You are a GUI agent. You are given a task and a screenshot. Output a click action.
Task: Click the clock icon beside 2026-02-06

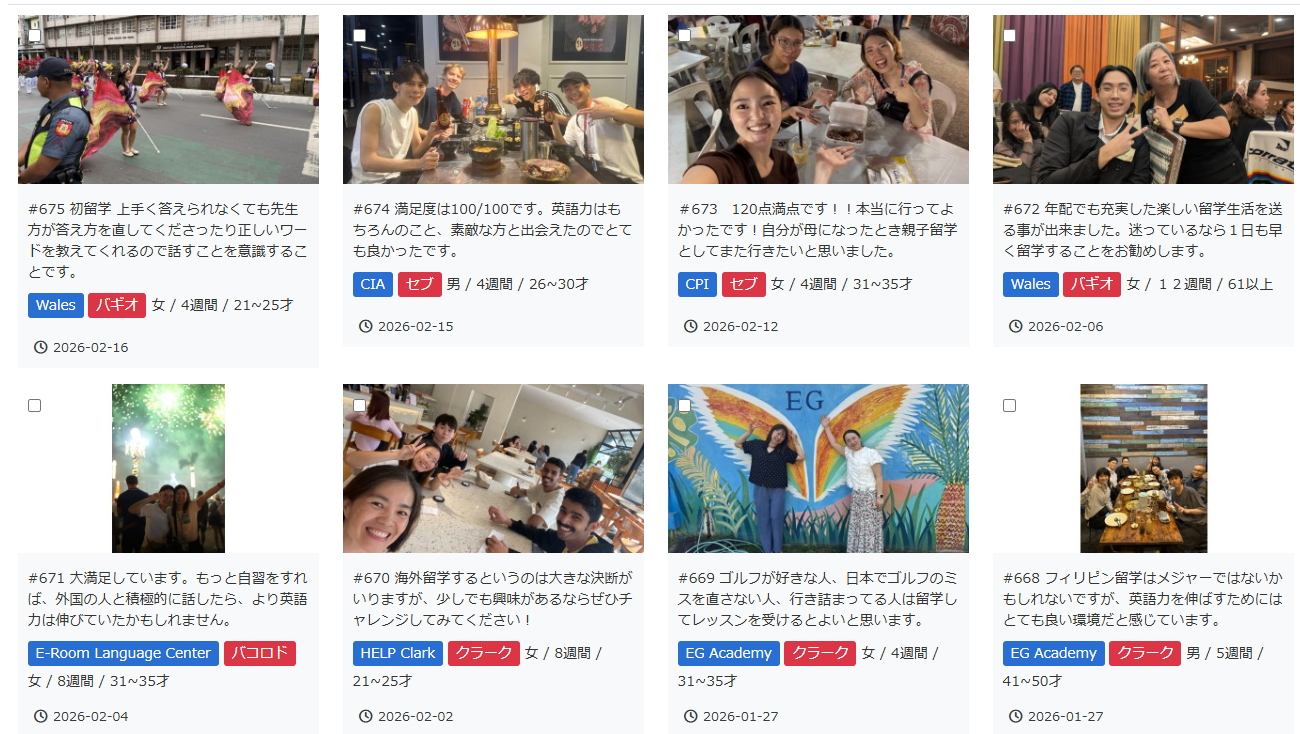[1015, 326]
